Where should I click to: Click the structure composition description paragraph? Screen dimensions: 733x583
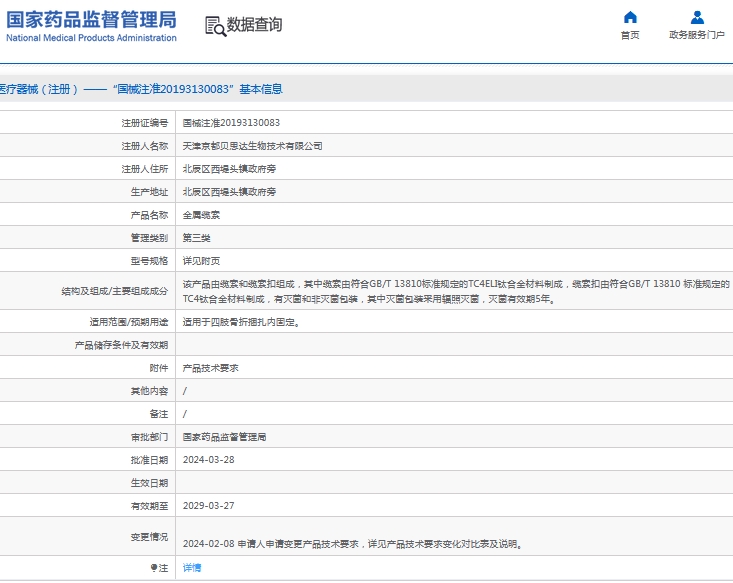pyautogui.click(x=456, y=291)
